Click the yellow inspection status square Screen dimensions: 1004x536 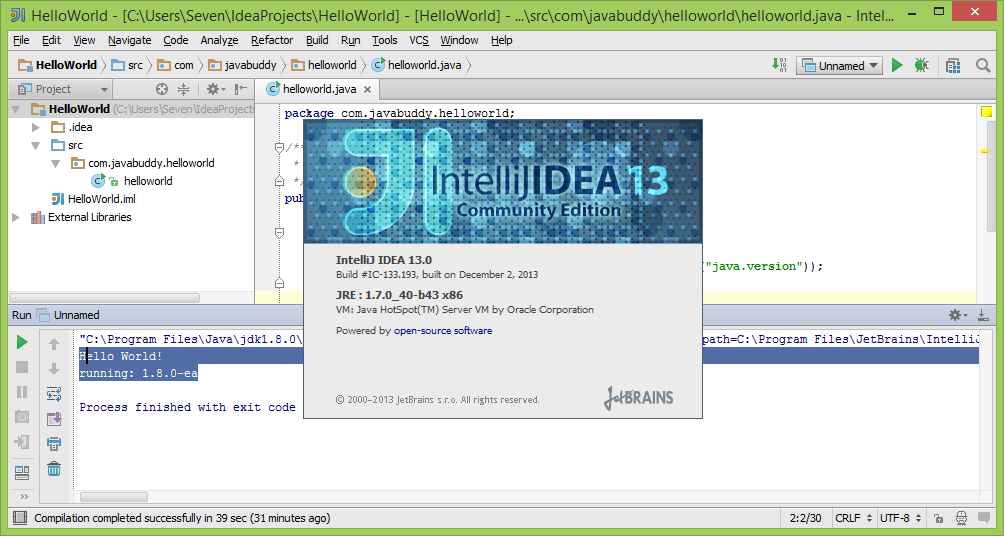pyautogui.click(x=986, y=112)
